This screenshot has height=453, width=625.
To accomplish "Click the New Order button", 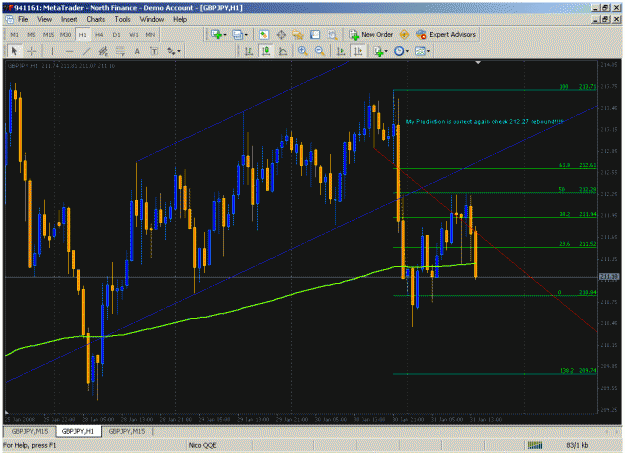I will click(x=371, y=35).
